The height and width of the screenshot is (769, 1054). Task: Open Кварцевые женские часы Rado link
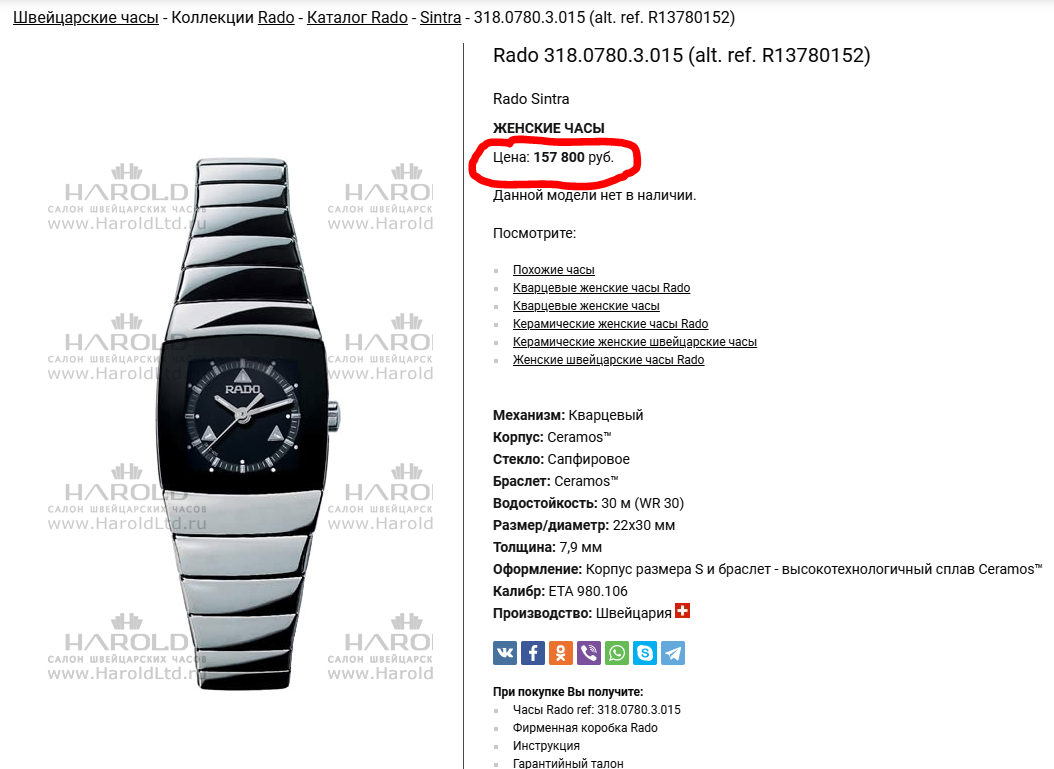coord(602,288)
